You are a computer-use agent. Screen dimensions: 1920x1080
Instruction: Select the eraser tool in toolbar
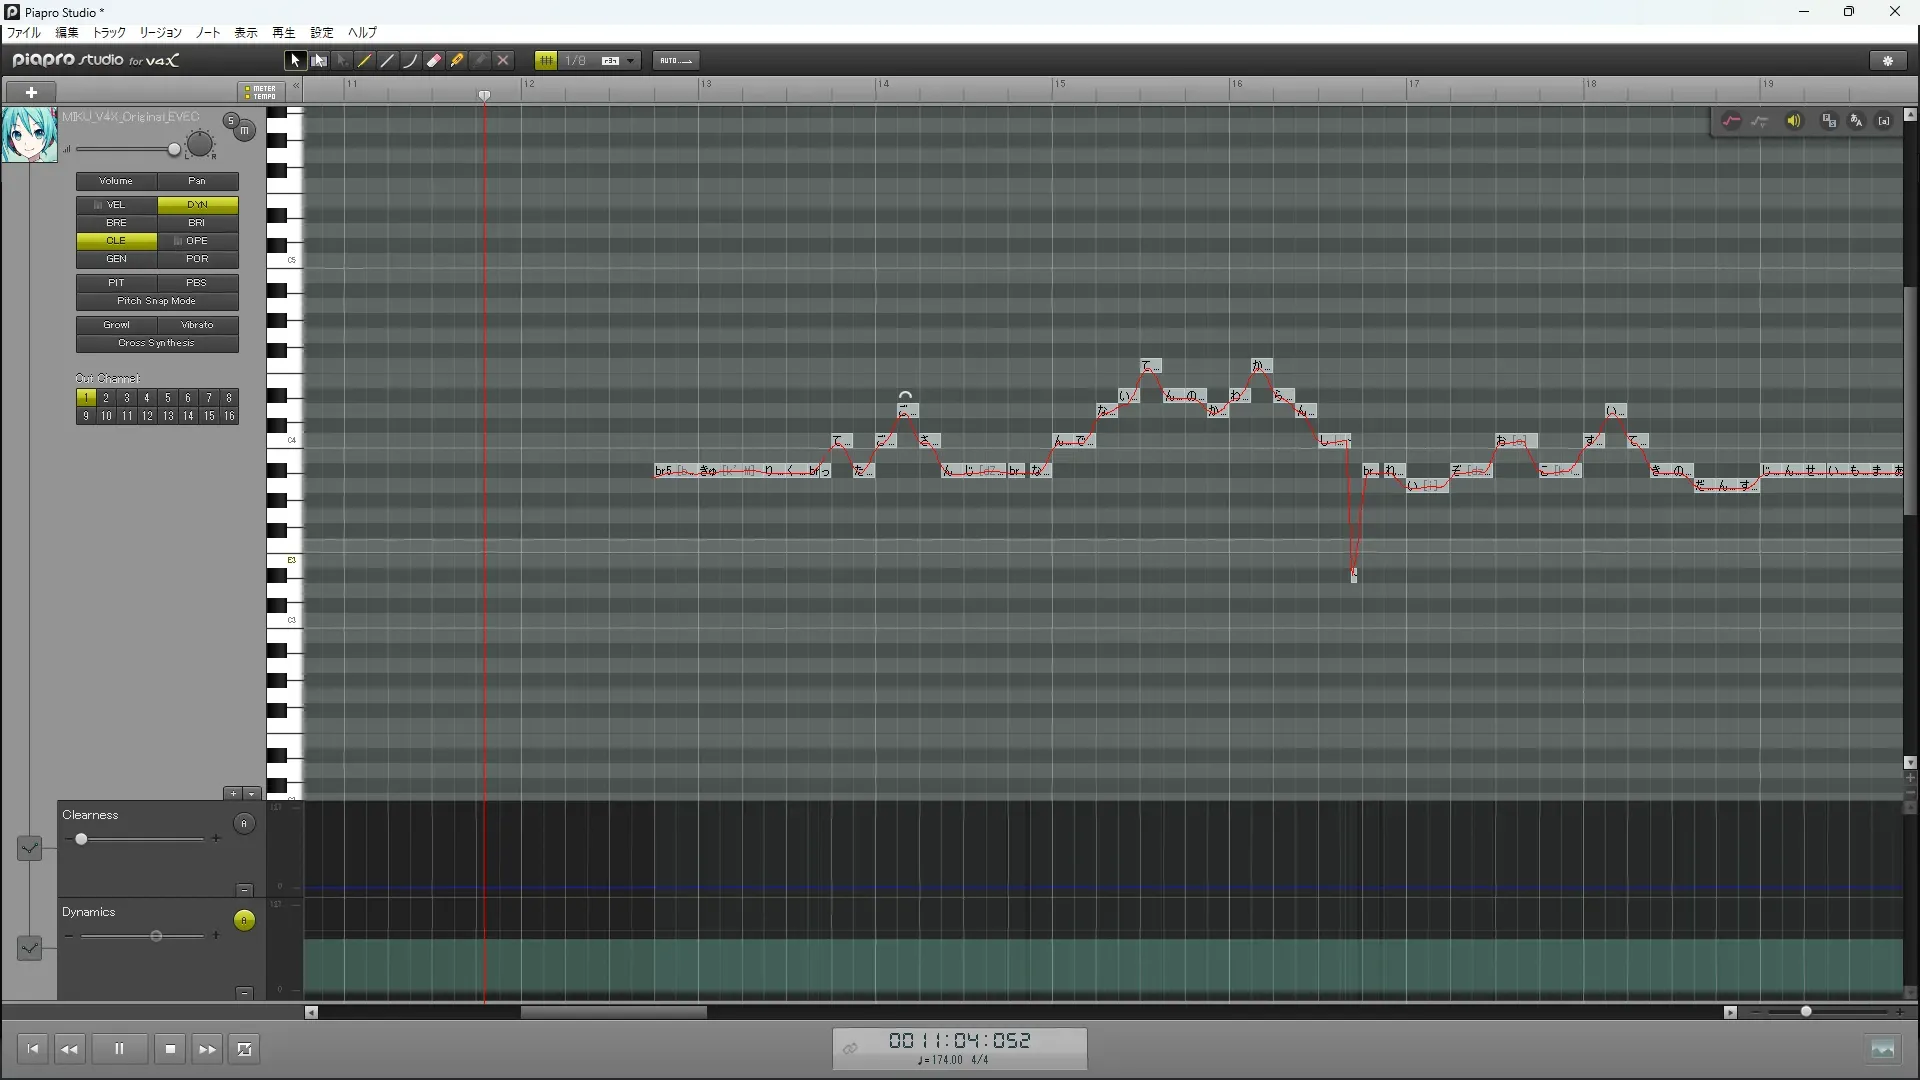(x=434, y=61)
